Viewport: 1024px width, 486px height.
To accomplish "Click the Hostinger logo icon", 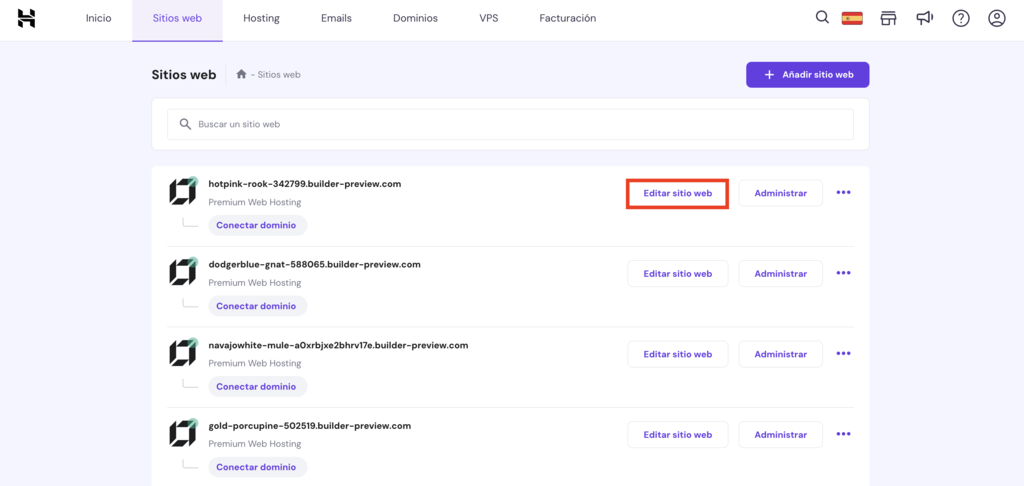I will 26,18.
